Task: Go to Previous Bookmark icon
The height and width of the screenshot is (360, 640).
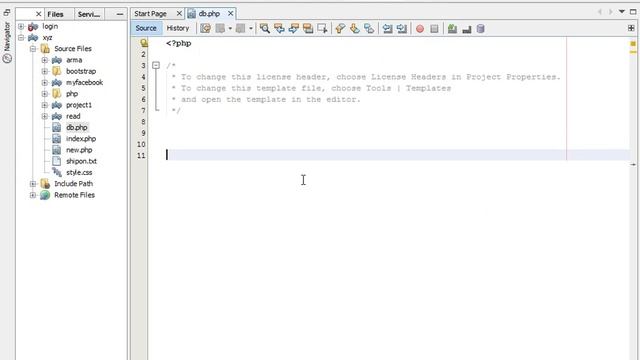Action: coord(340,29)
